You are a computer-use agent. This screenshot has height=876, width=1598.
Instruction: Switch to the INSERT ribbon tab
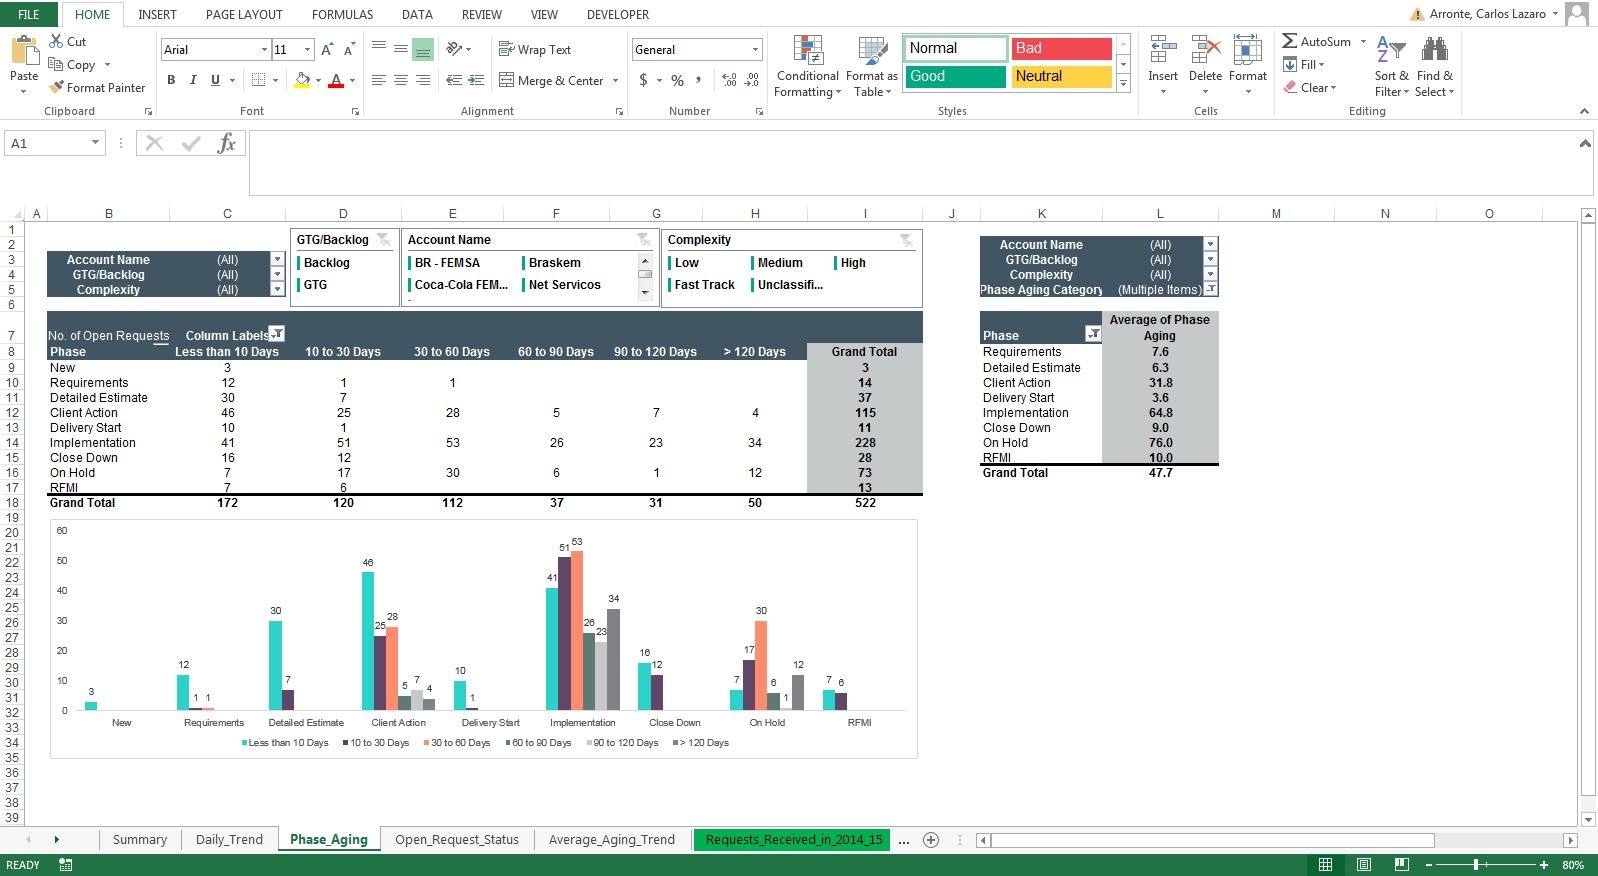[157, 14]
